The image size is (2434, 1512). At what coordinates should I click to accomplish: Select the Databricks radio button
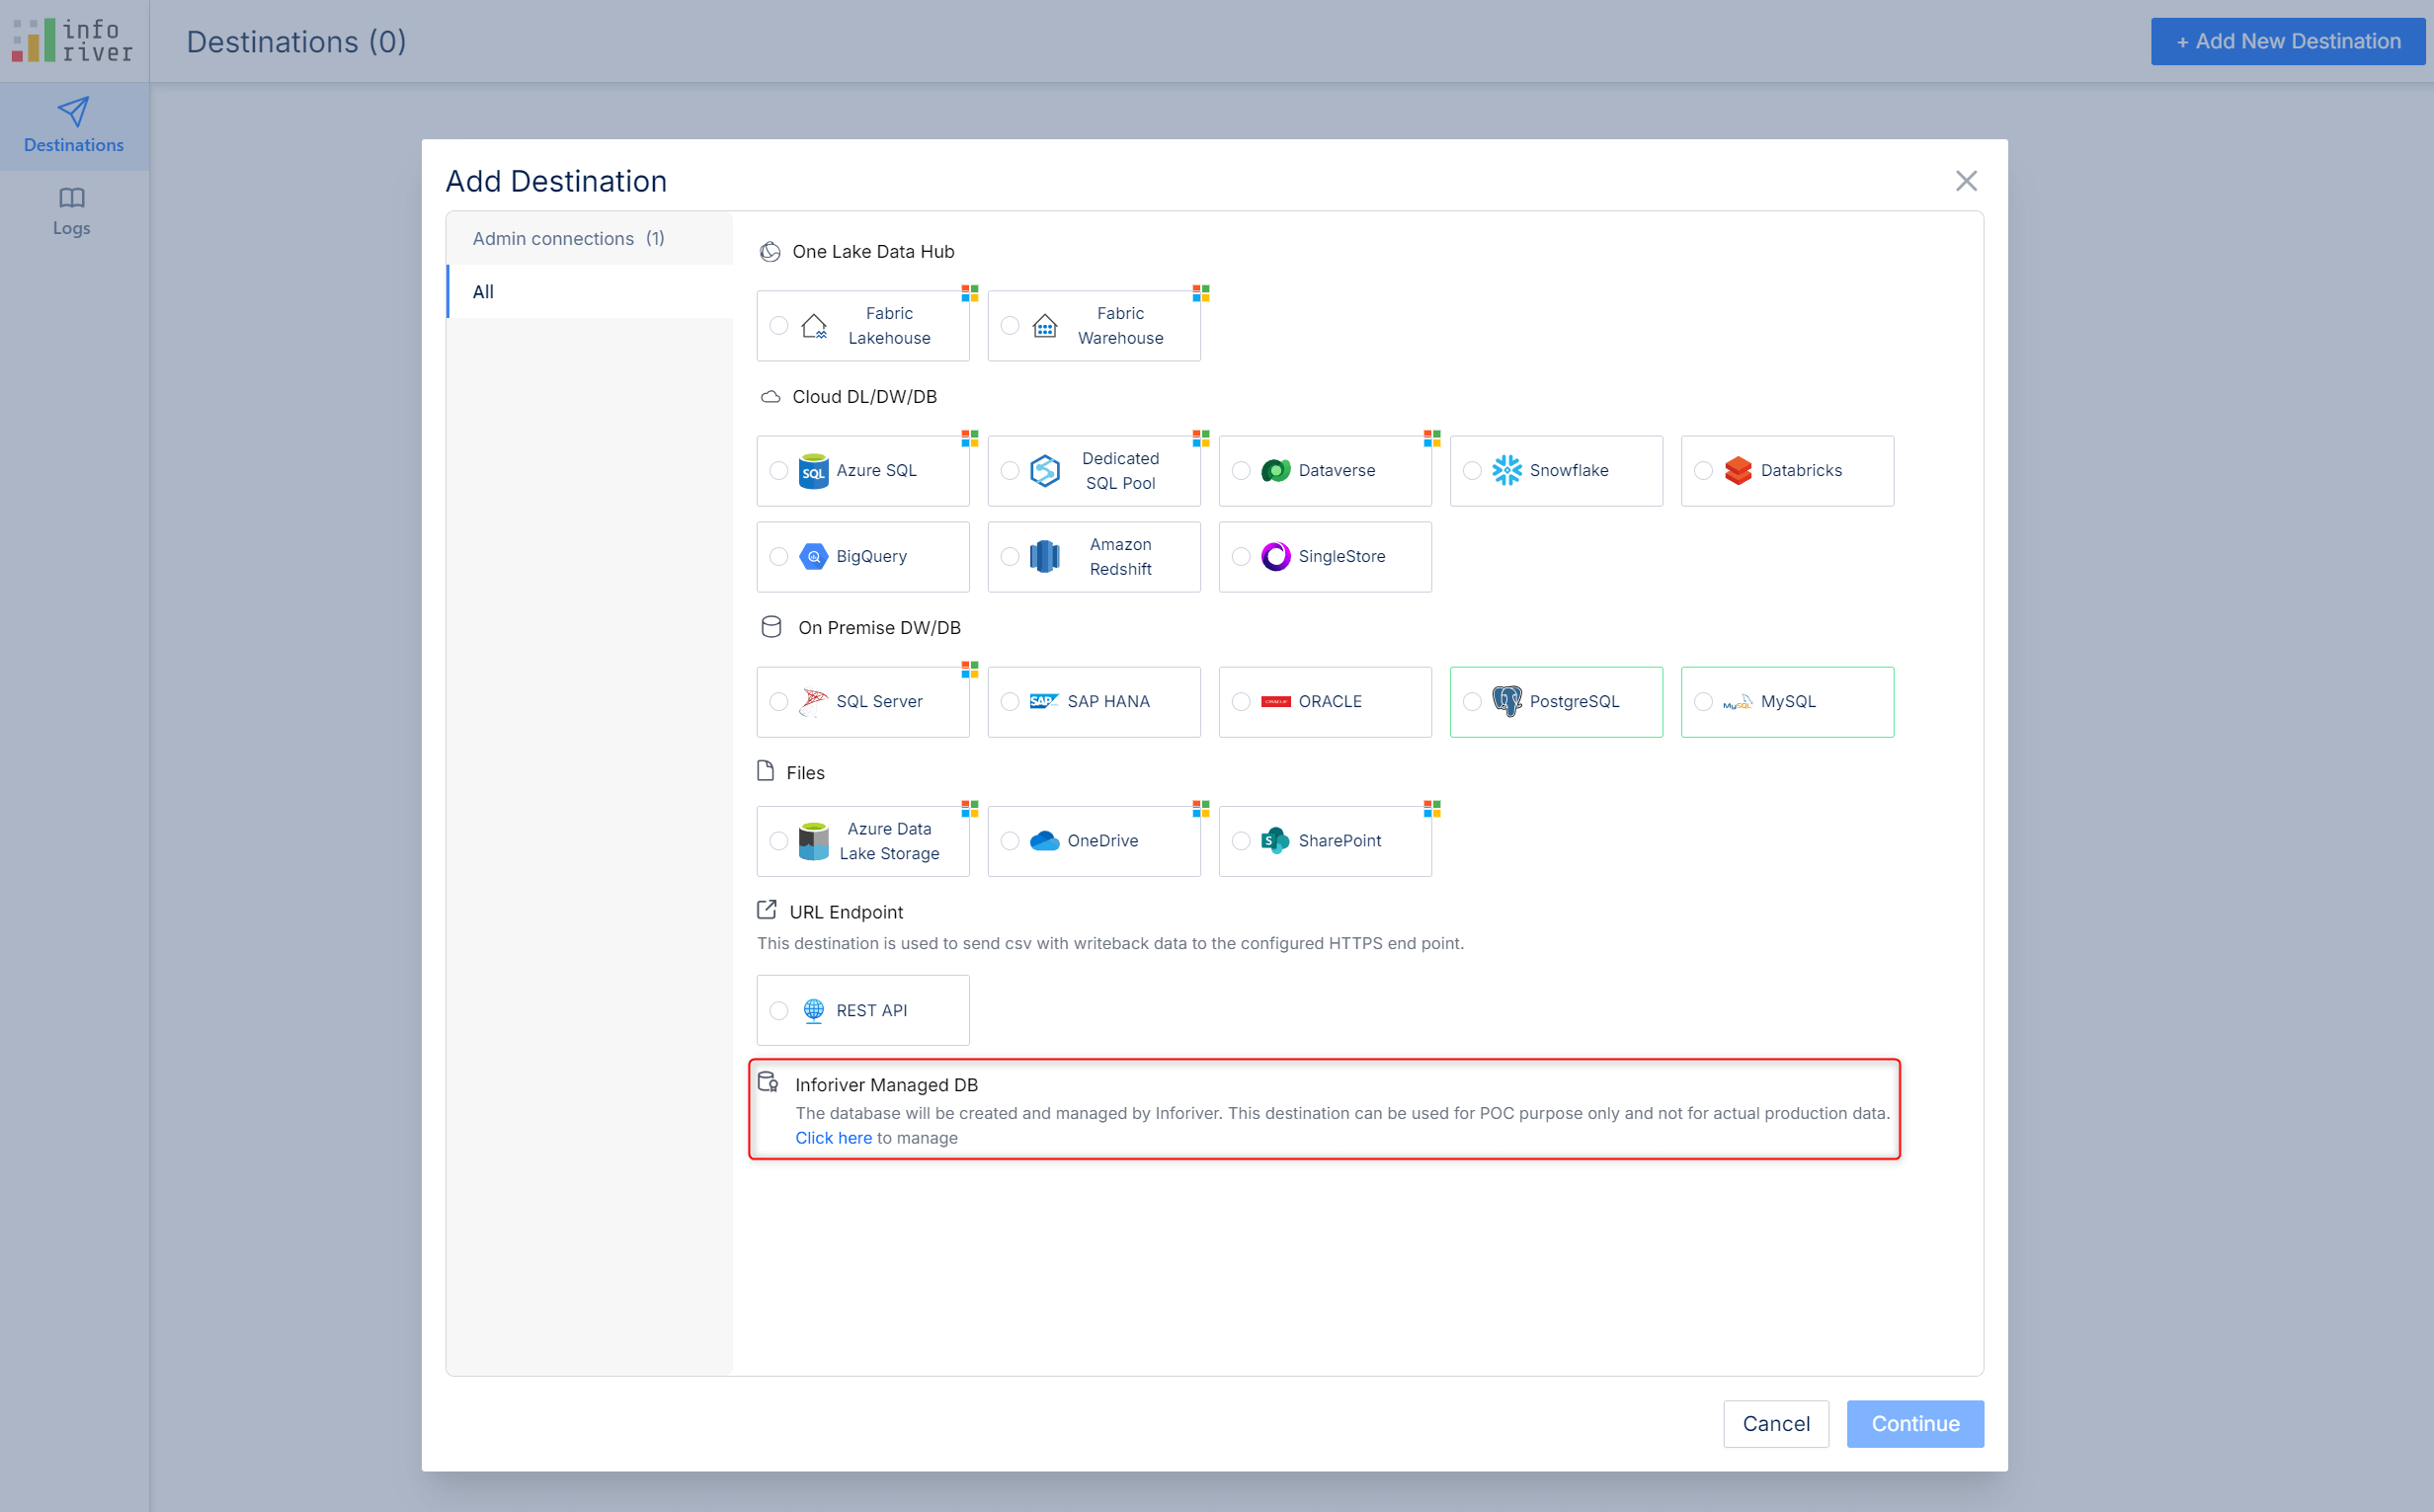point(1703,471)
